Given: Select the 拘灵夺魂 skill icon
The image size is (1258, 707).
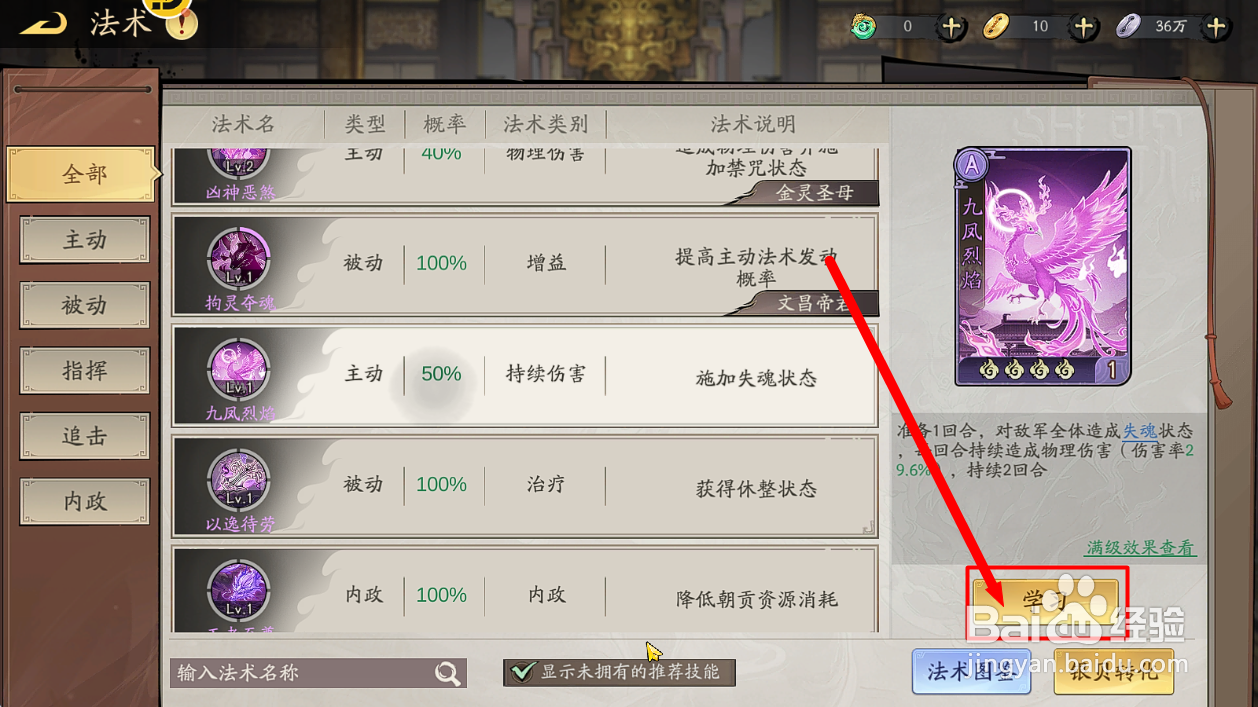Looking at the screenshot, I should tap(239, 262).
